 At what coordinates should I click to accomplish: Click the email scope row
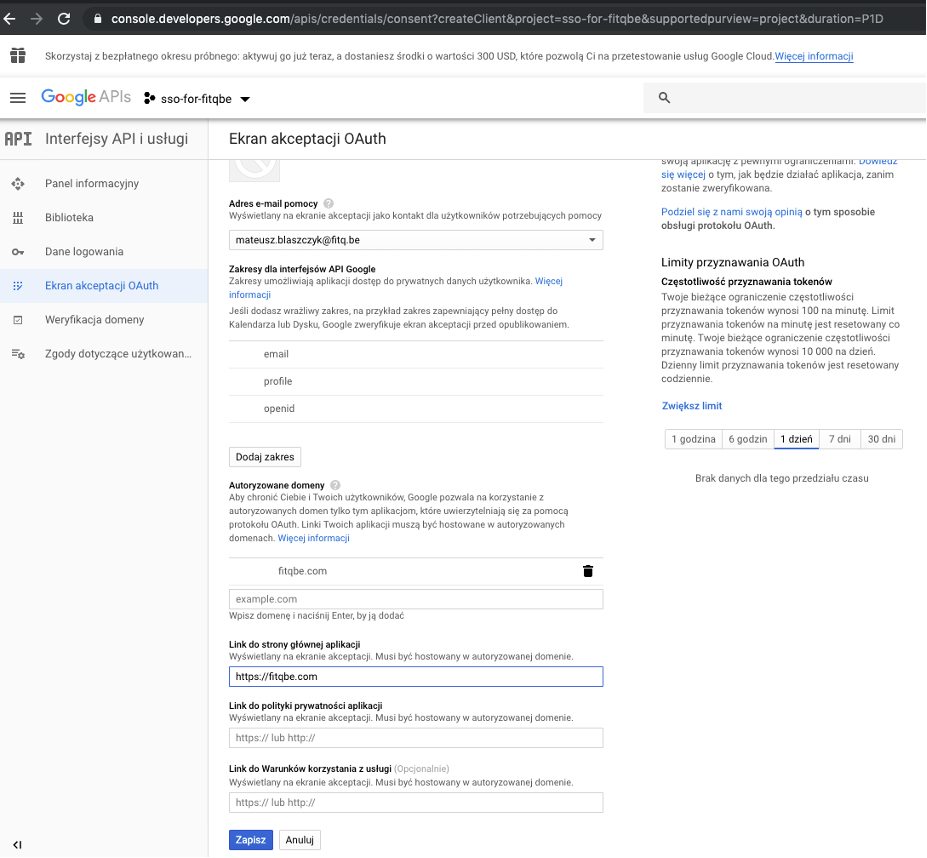[416, 354]
